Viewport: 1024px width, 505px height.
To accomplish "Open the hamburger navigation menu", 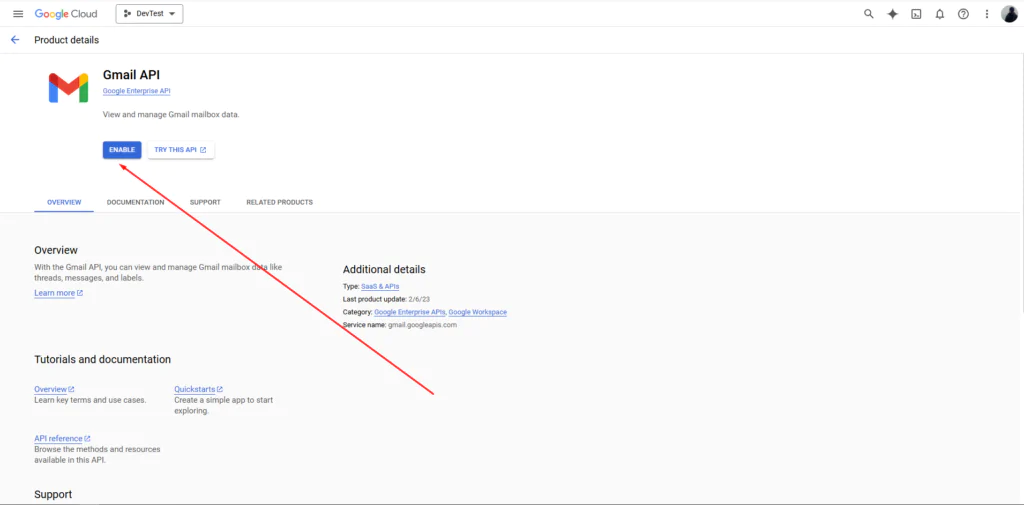I will pos(18,14).
